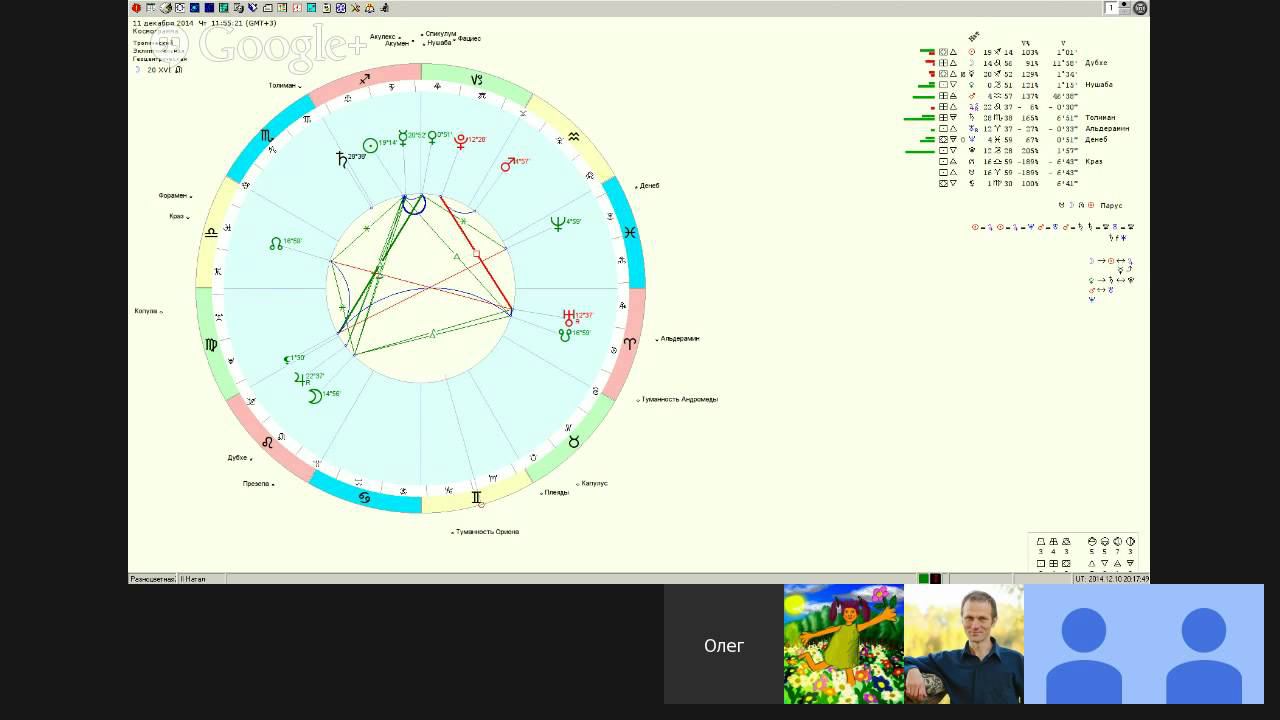Click the plain dark blue square toolbar icon
This screenshot has height=720, width=1280.
209,8
